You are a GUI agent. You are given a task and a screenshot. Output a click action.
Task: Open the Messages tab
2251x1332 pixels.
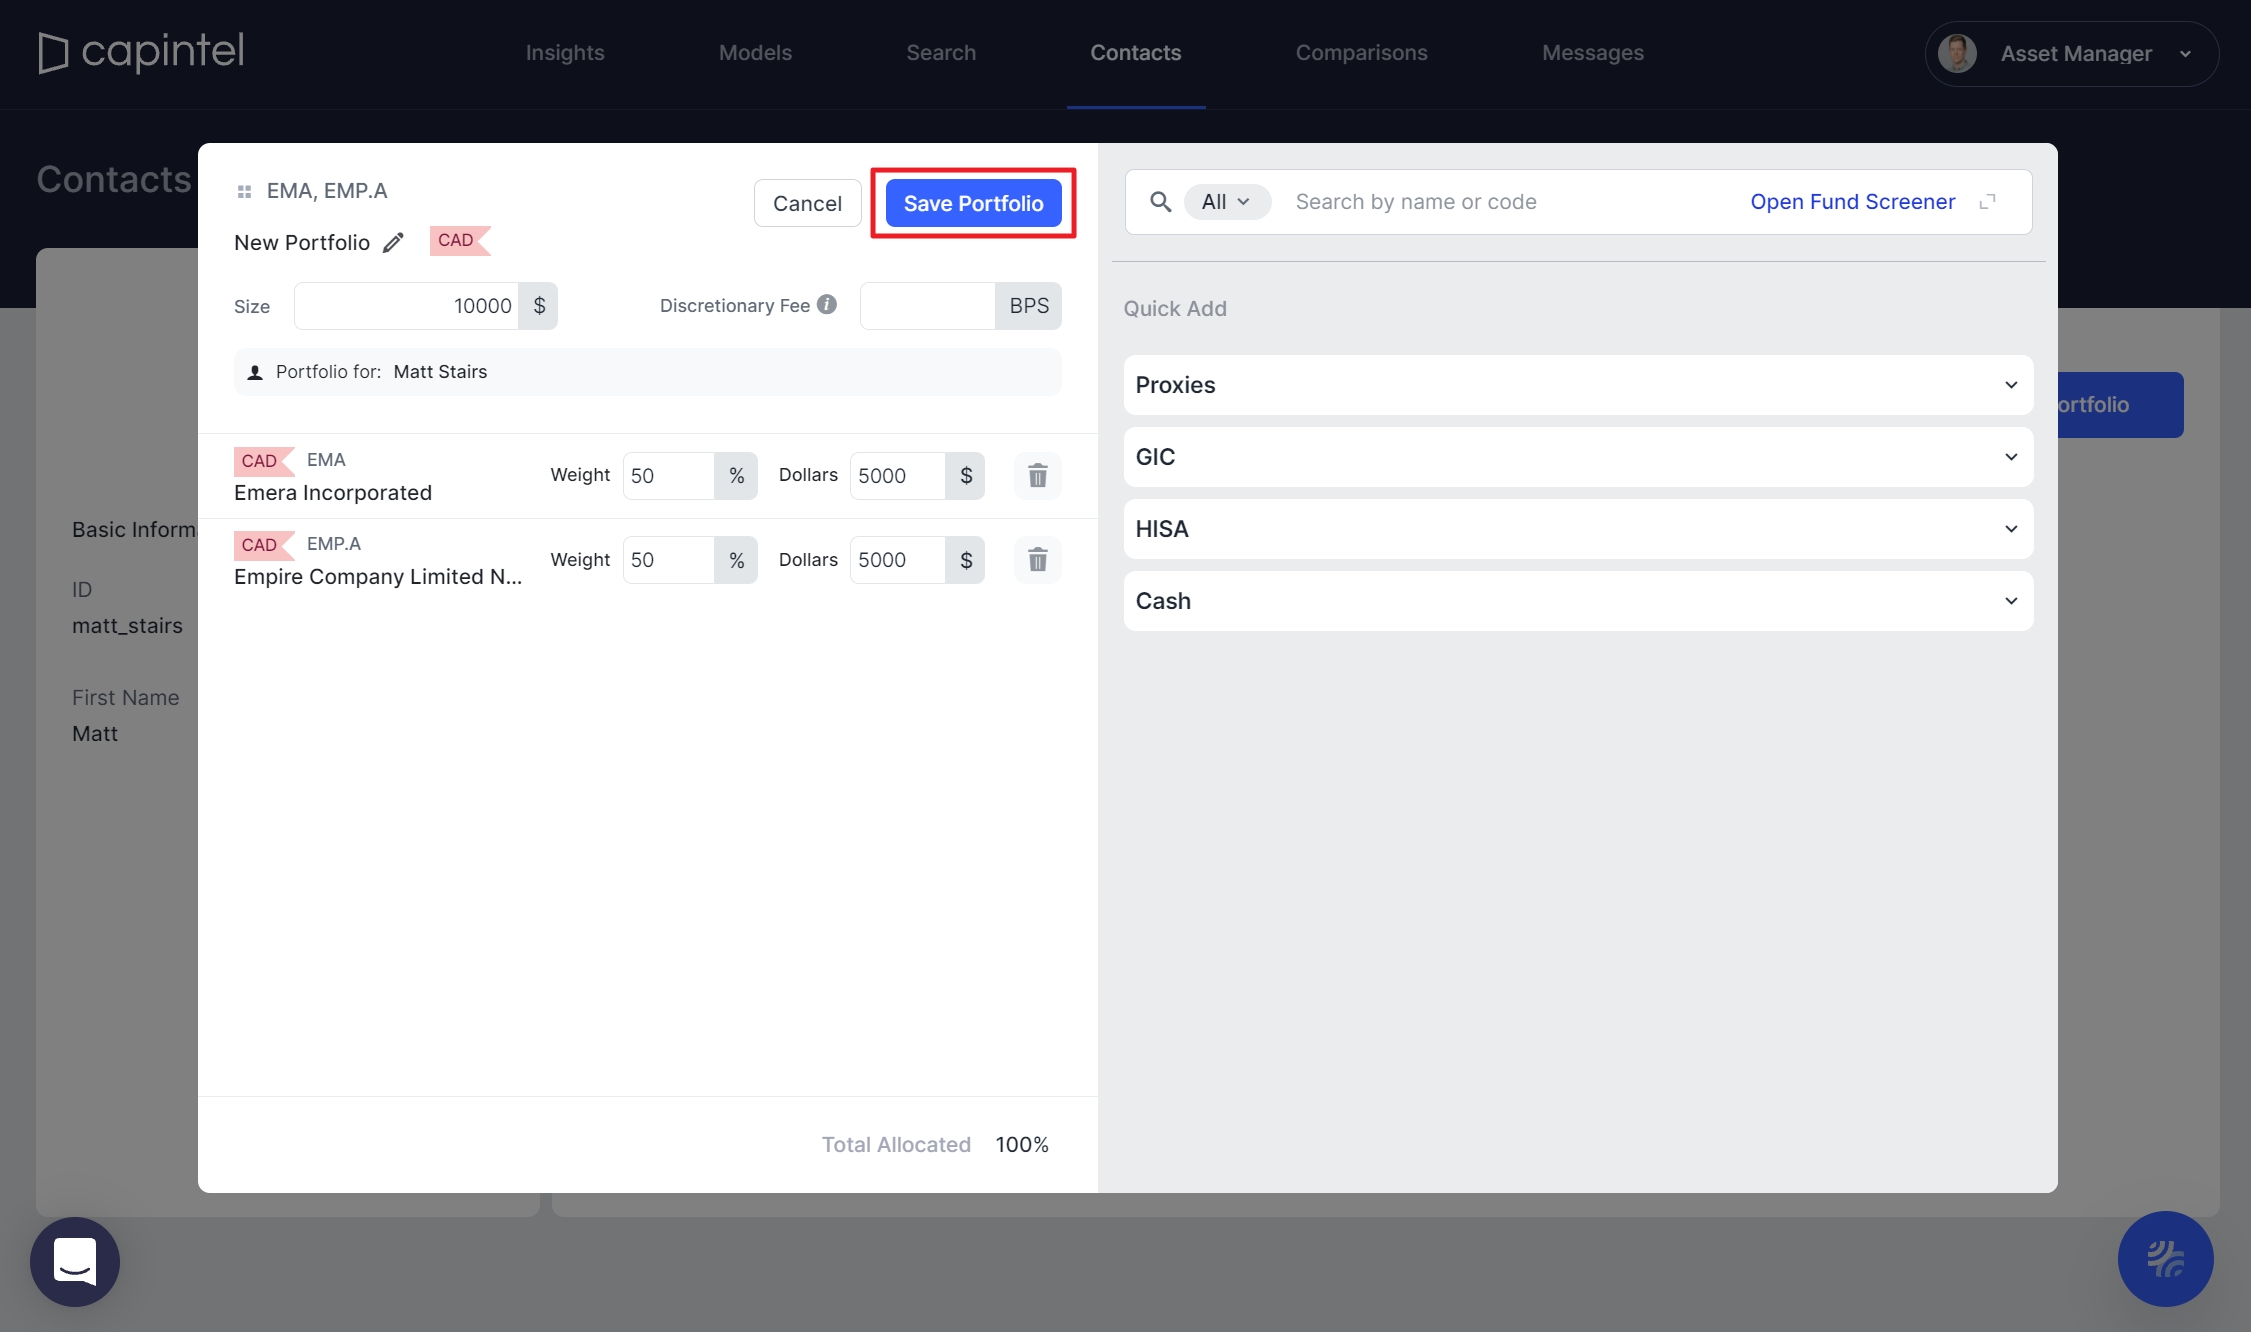click(1592, 52)
